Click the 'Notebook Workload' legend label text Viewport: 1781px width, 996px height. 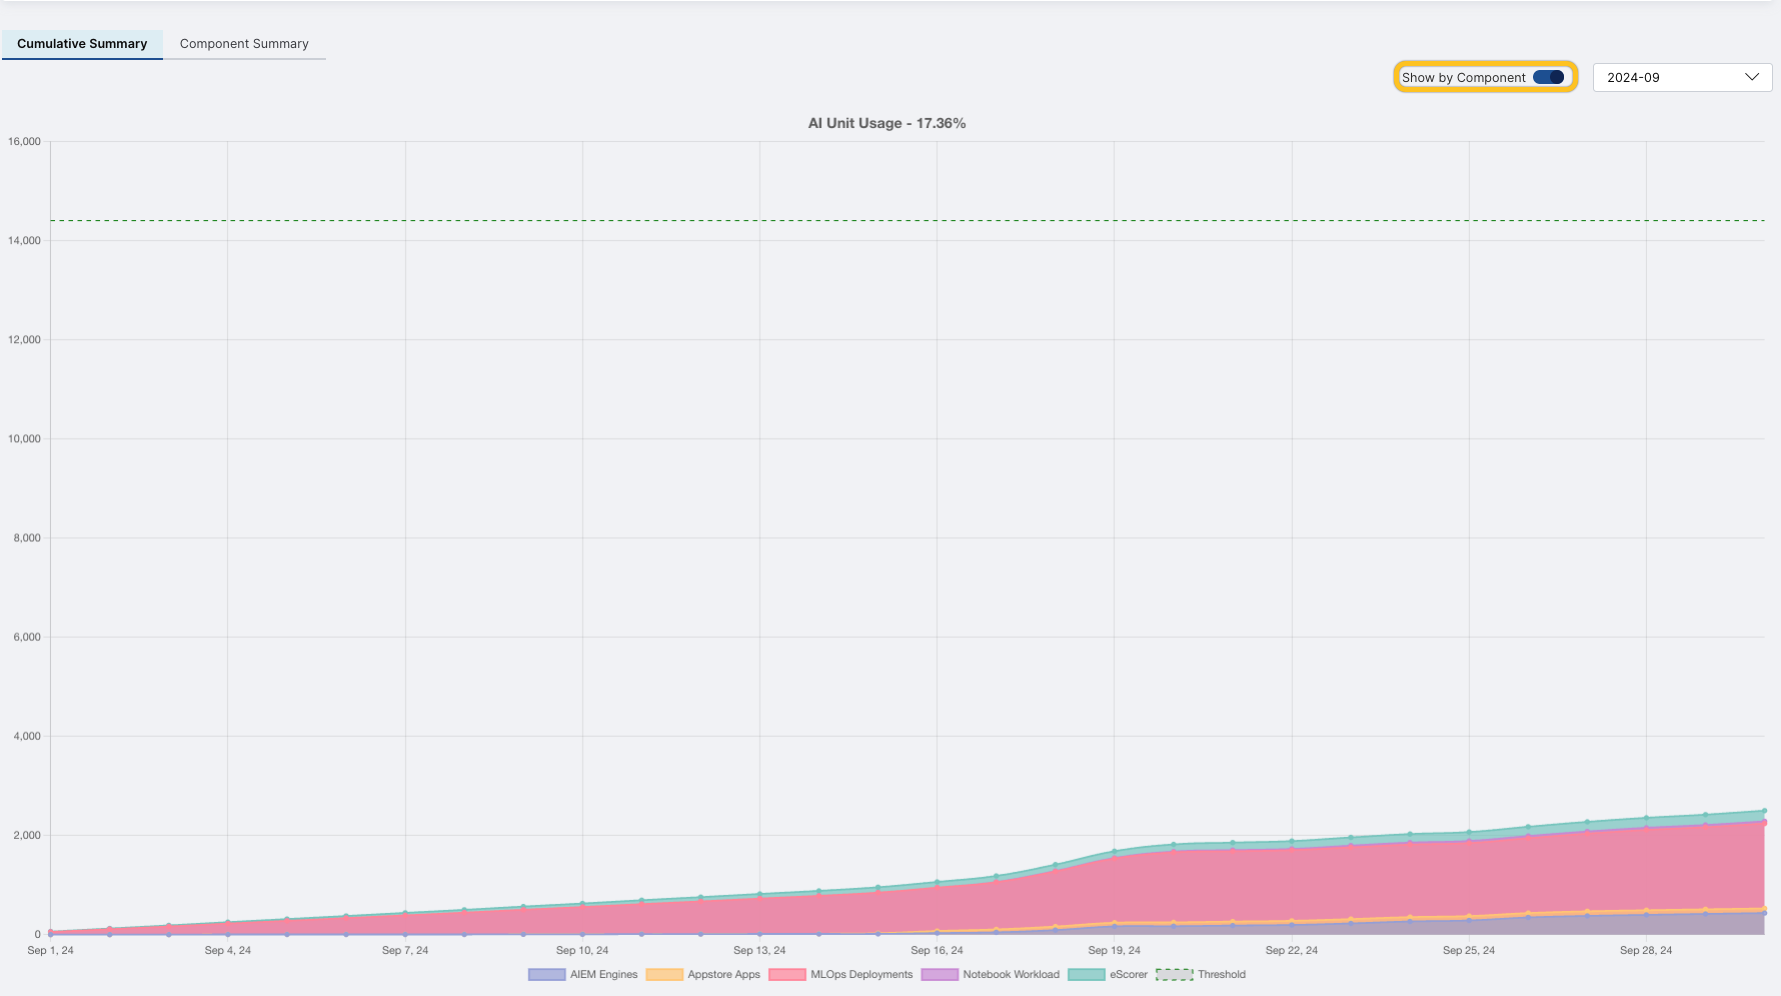1010,974
